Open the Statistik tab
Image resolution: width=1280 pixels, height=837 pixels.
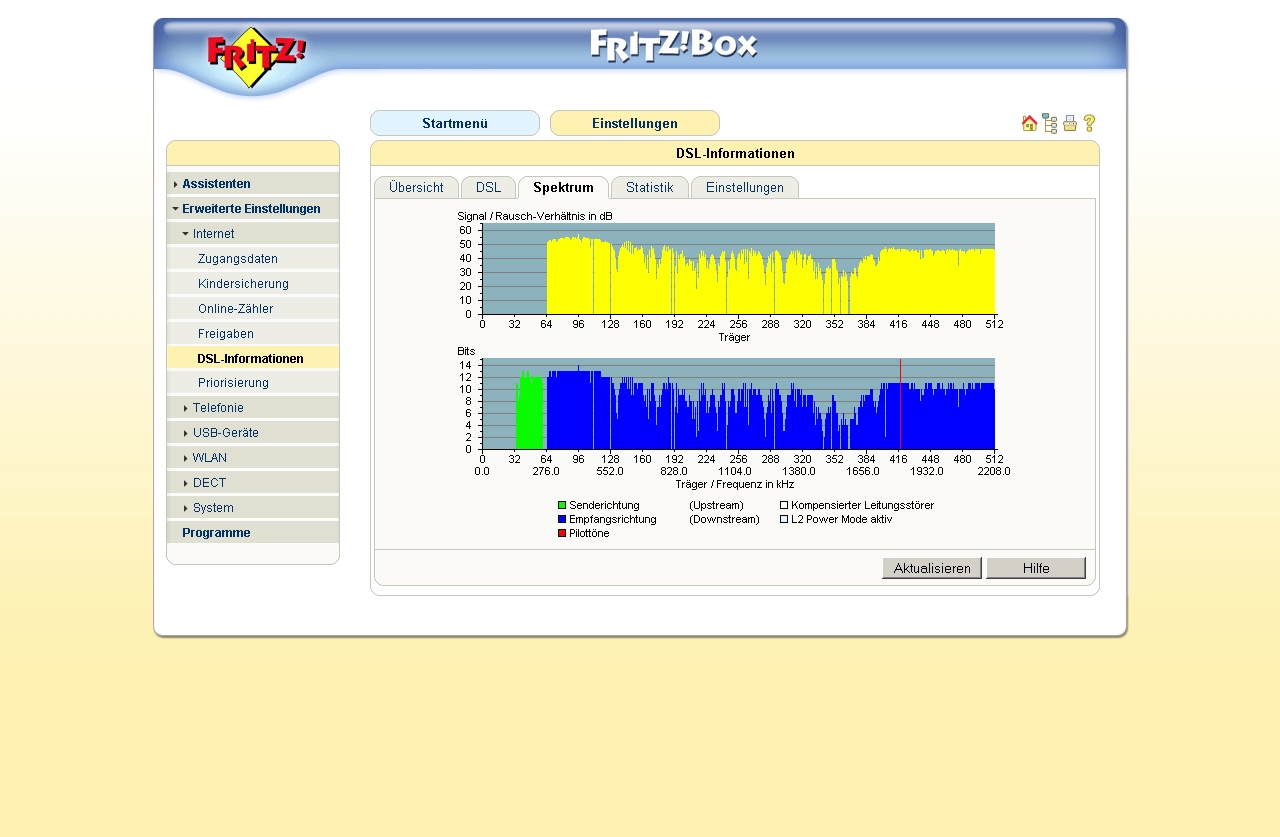(649, 188)
